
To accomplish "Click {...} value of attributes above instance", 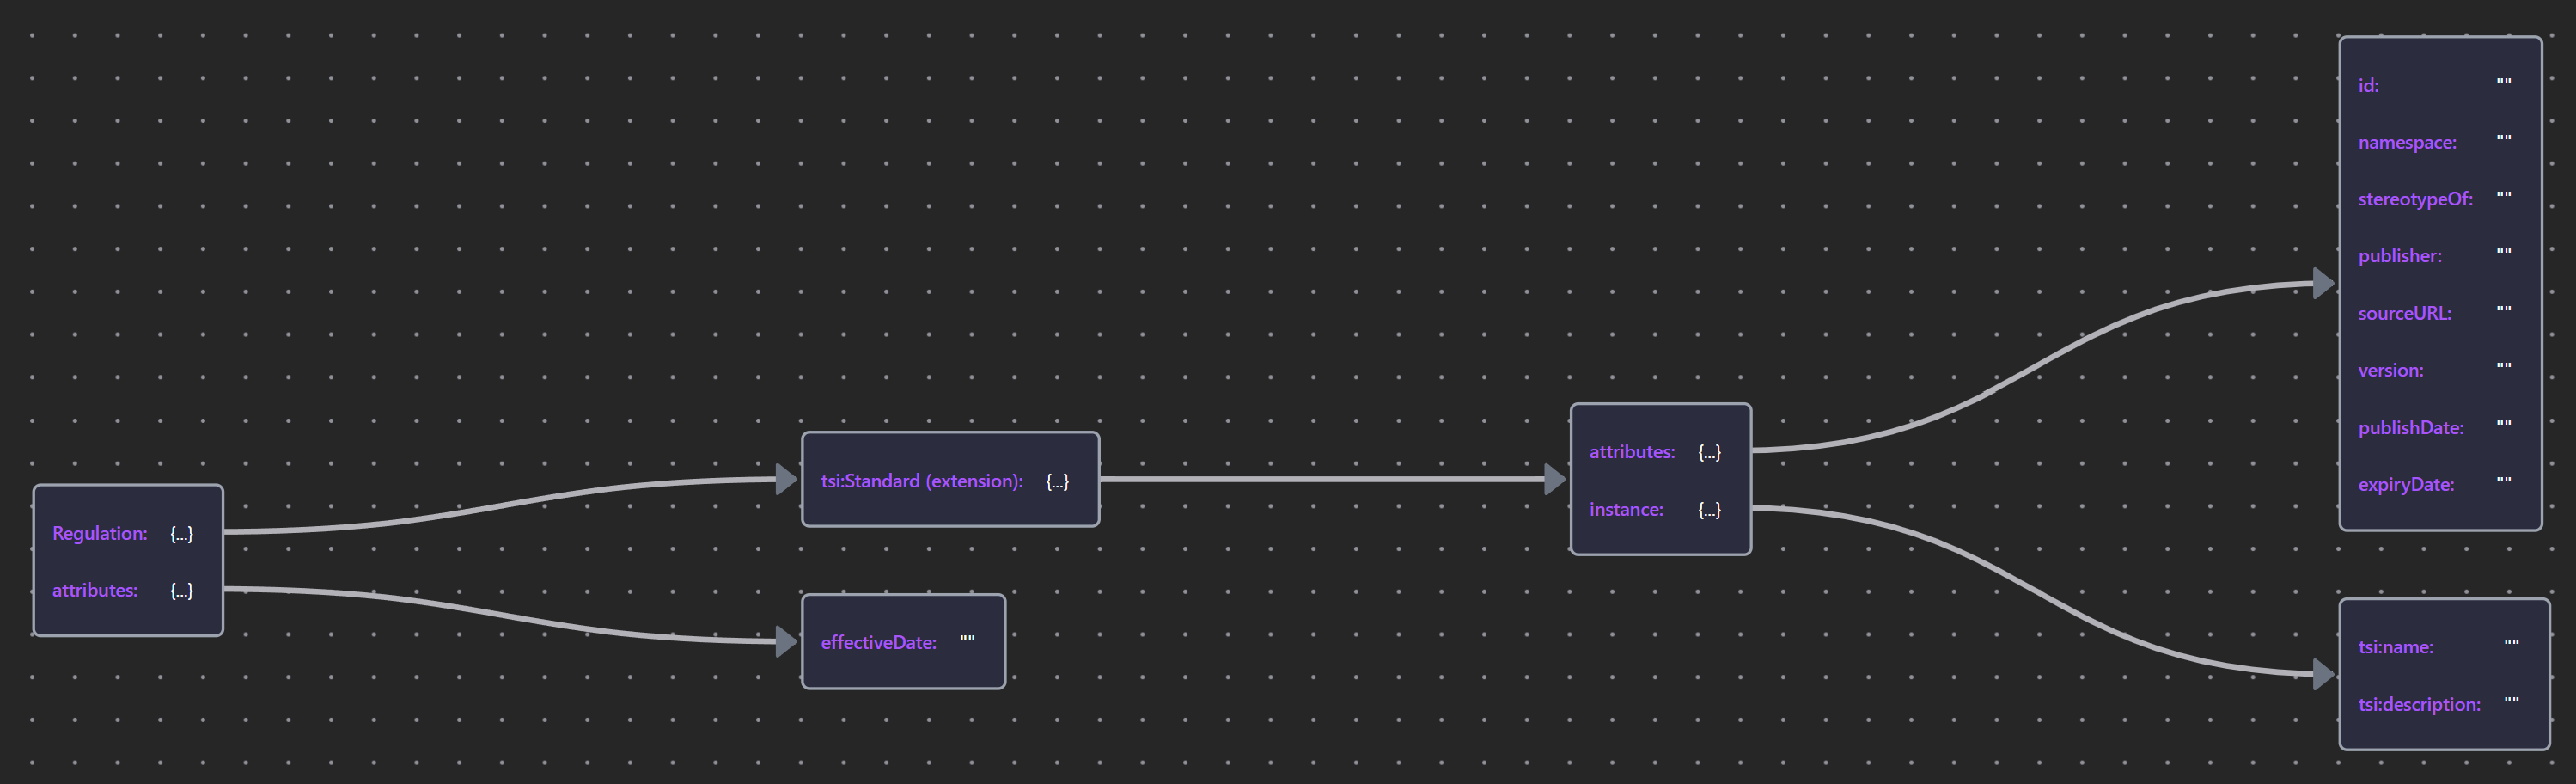I will point(1709,452).
